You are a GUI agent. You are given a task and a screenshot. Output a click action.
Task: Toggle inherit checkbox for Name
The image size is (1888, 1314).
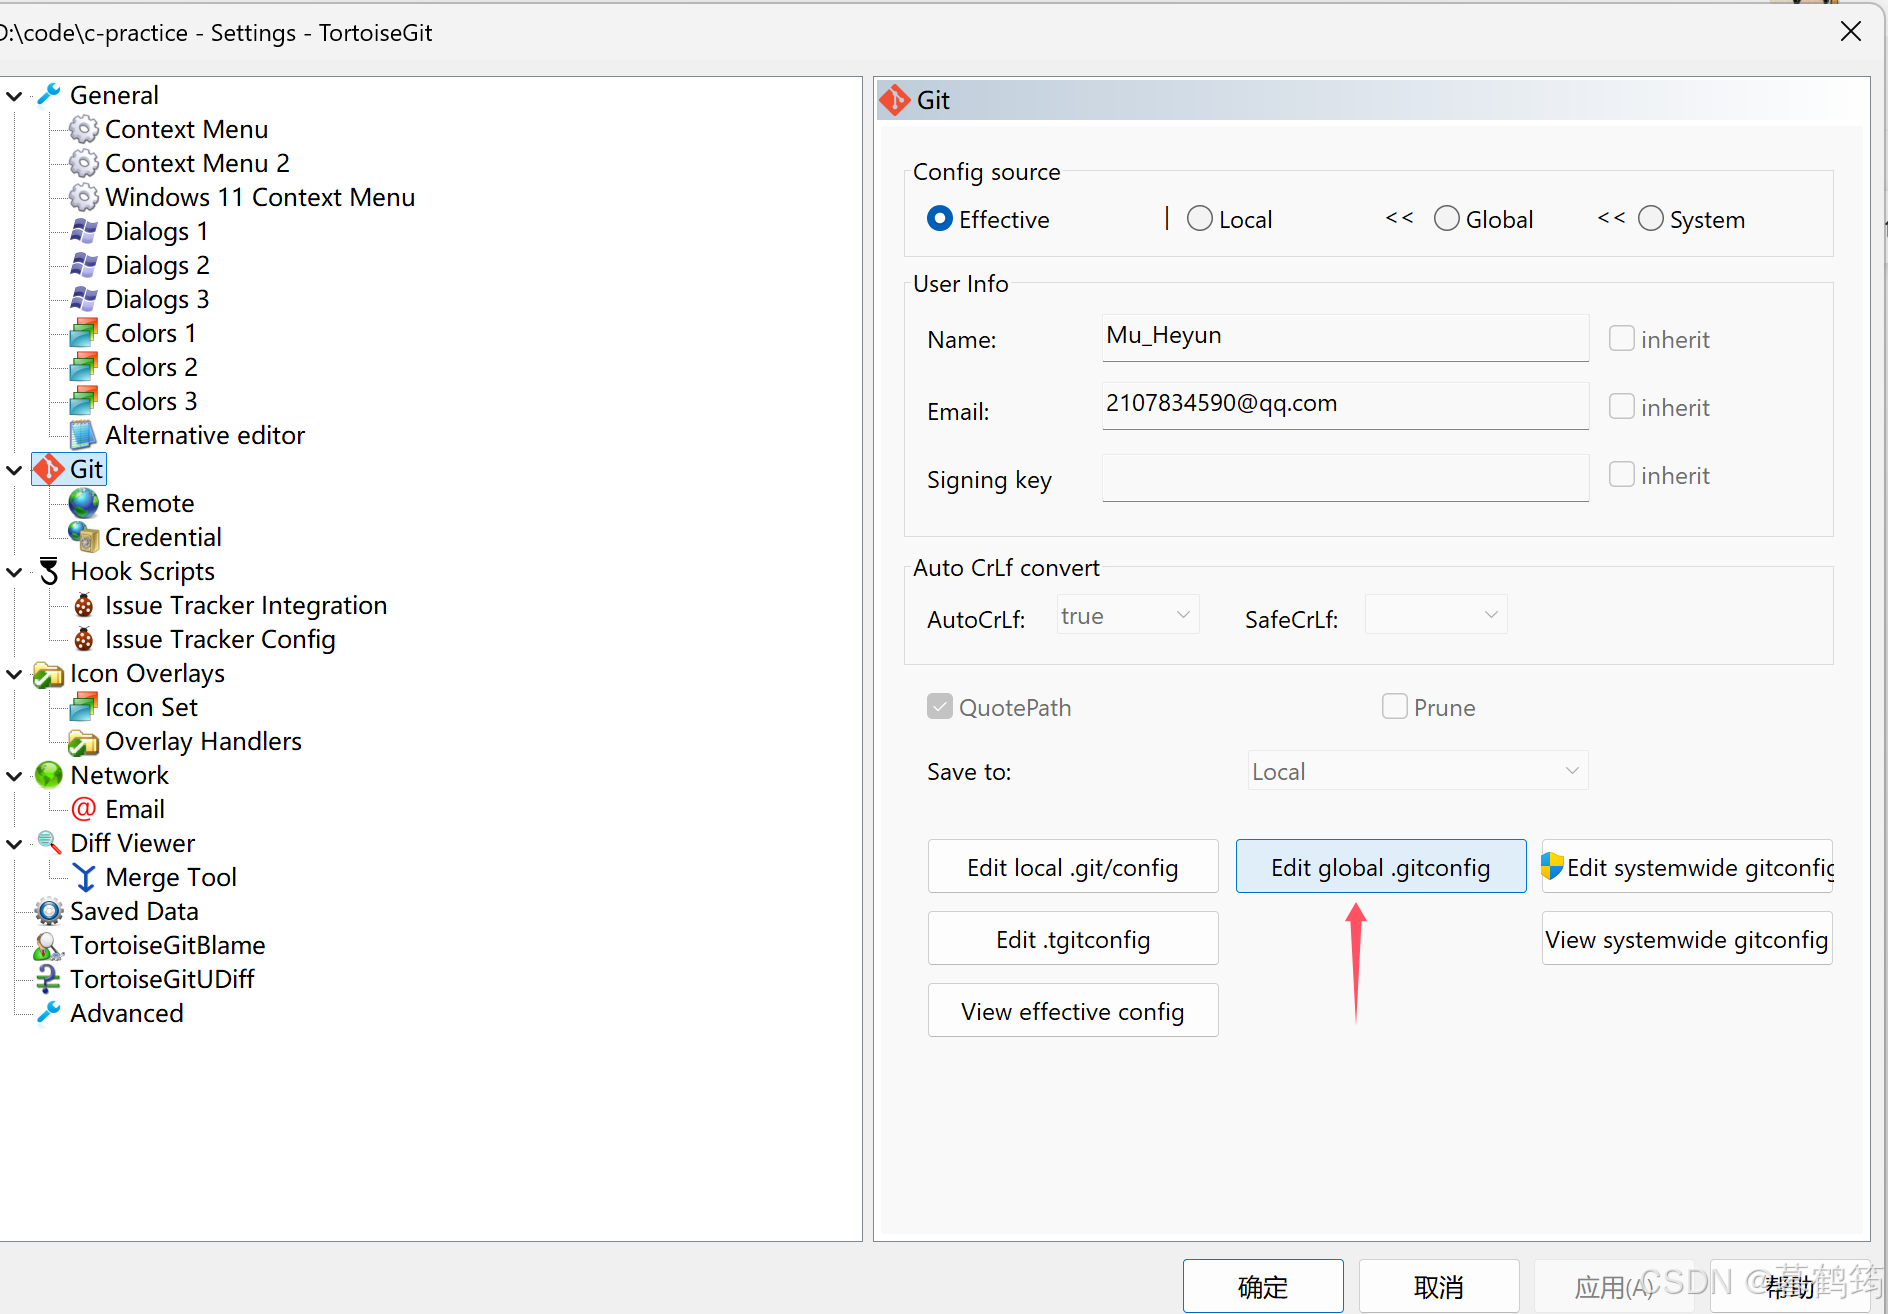[x=1622, y=339]
